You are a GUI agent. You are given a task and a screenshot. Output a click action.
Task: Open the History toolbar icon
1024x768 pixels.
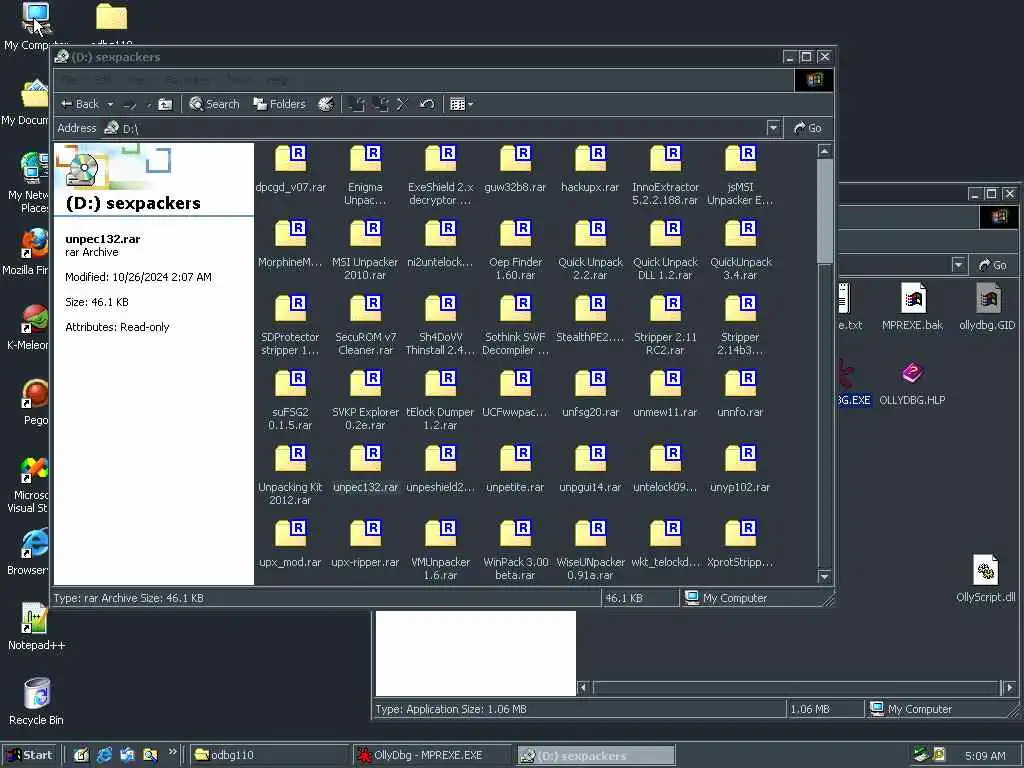tap(325, 104)
